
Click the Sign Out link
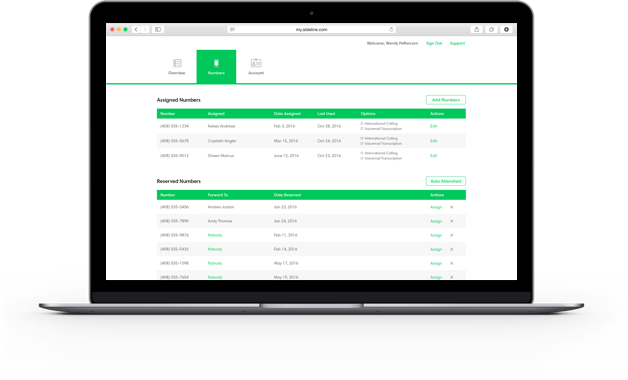(x=434, y=43)
